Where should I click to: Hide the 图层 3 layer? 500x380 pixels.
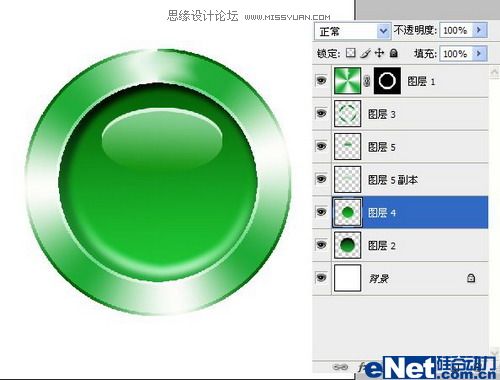321,113
